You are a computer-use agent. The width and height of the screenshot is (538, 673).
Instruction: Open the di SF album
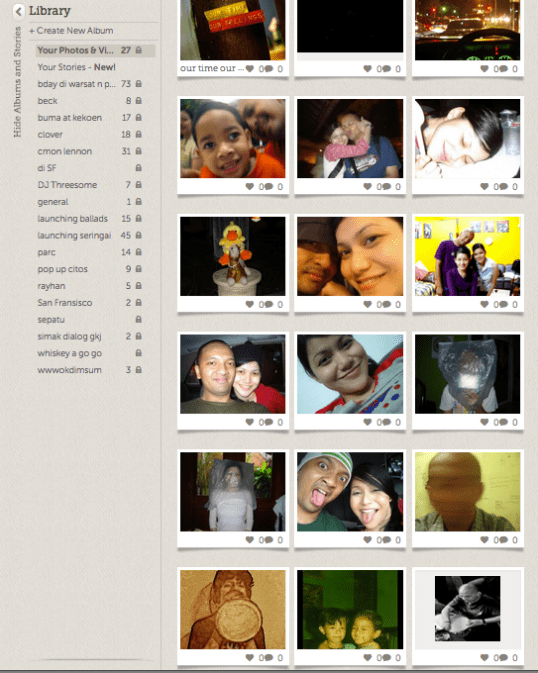(47, 168)
